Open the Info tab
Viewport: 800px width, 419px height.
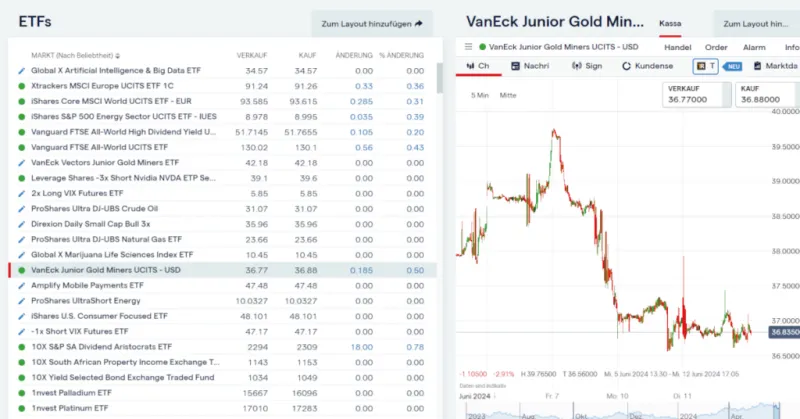(x=792, y=47)
